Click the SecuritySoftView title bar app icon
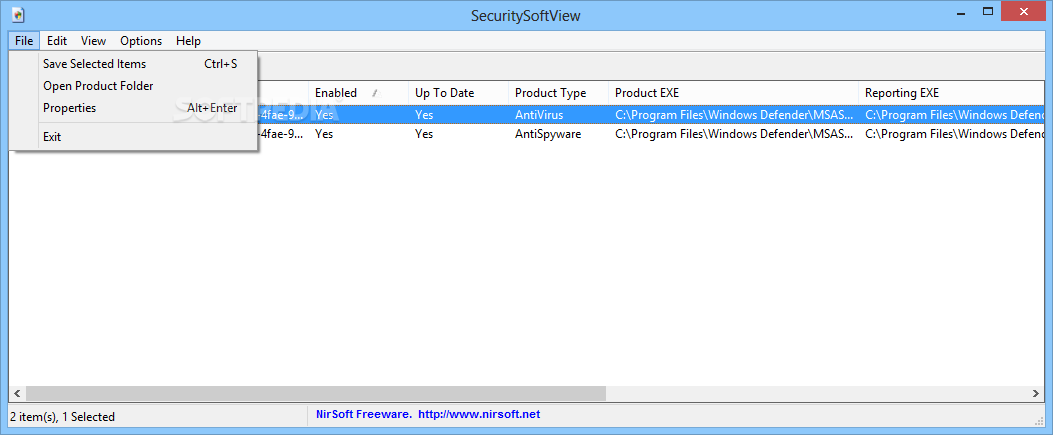Viewport: 1053px width, 435px height. point(18,14)
